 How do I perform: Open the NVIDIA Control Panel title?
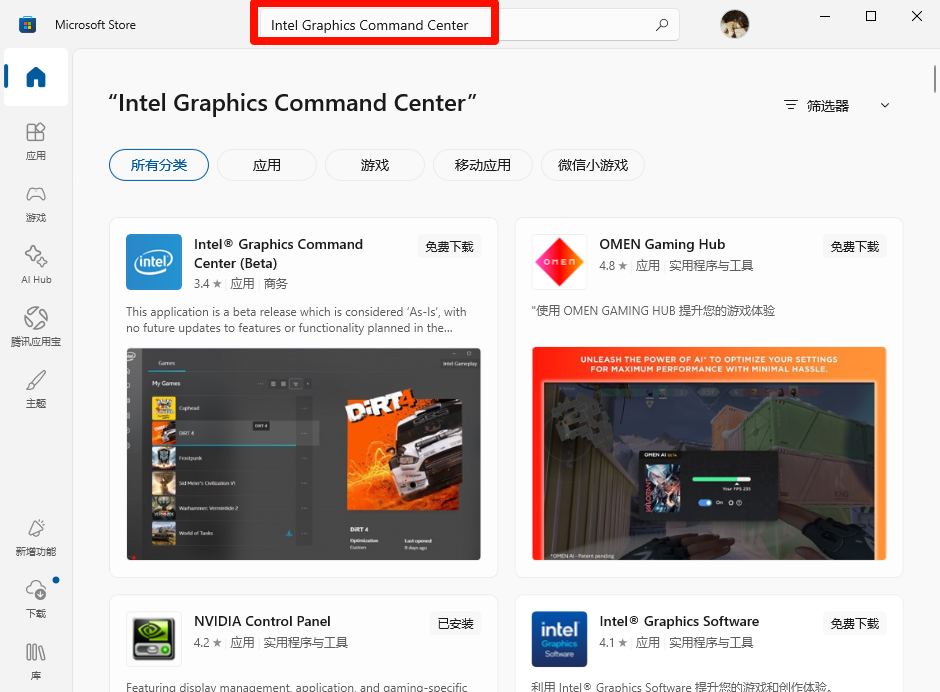pyautogui.click(x=262, y=621)
